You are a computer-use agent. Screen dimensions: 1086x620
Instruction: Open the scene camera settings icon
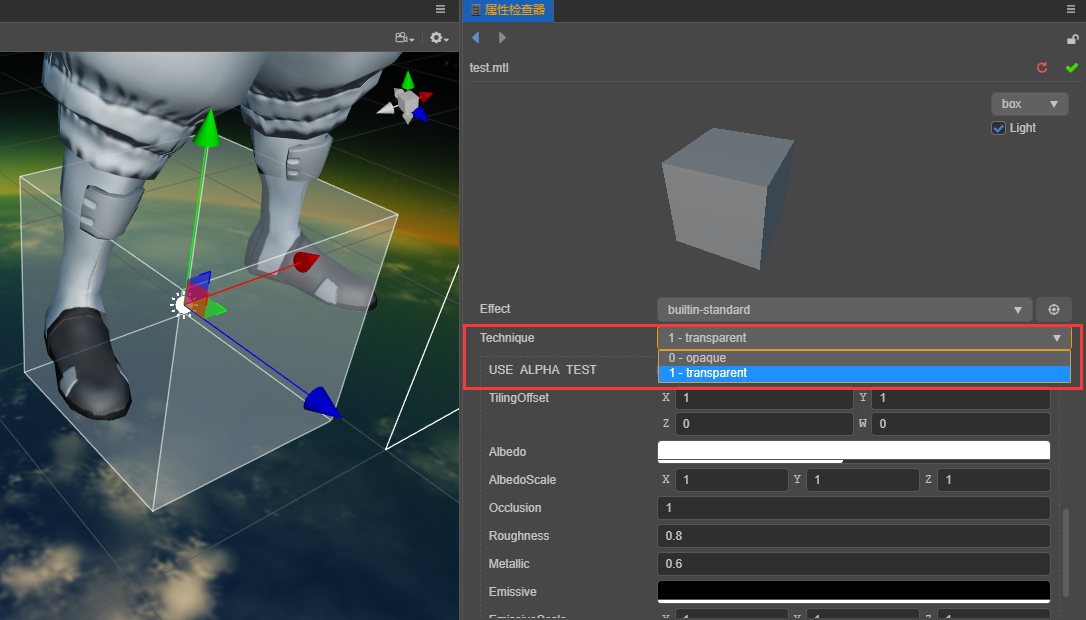coord(404,37)
